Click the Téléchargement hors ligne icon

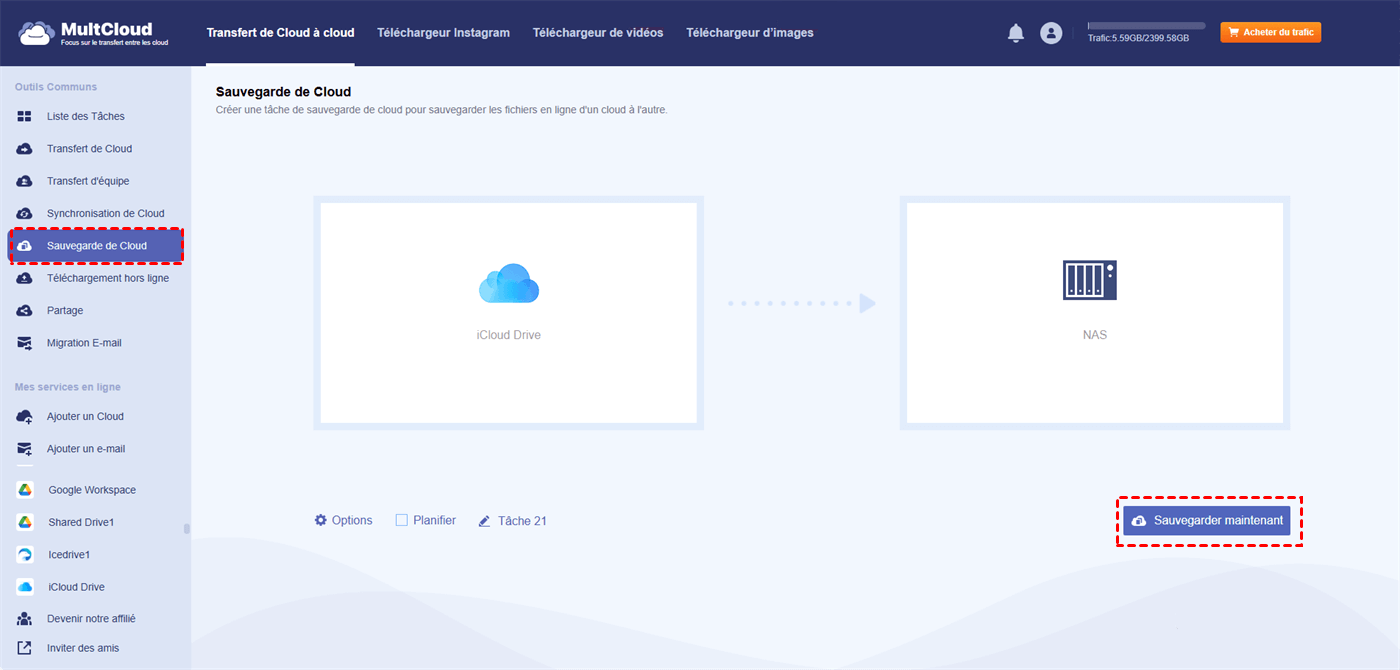coord(25,278)
